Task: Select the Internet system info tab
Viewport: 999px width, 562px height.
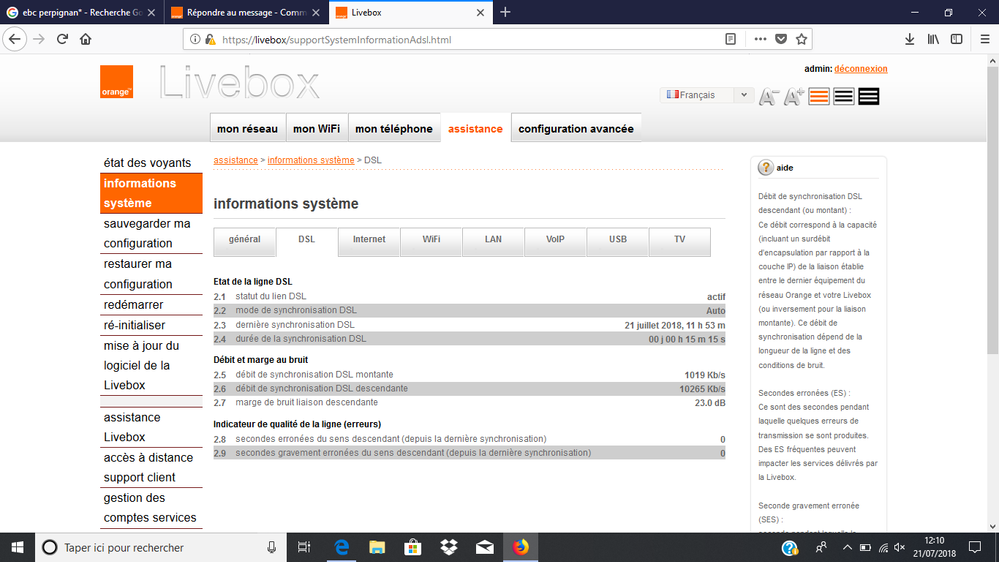Action: (x=369, y=241)
